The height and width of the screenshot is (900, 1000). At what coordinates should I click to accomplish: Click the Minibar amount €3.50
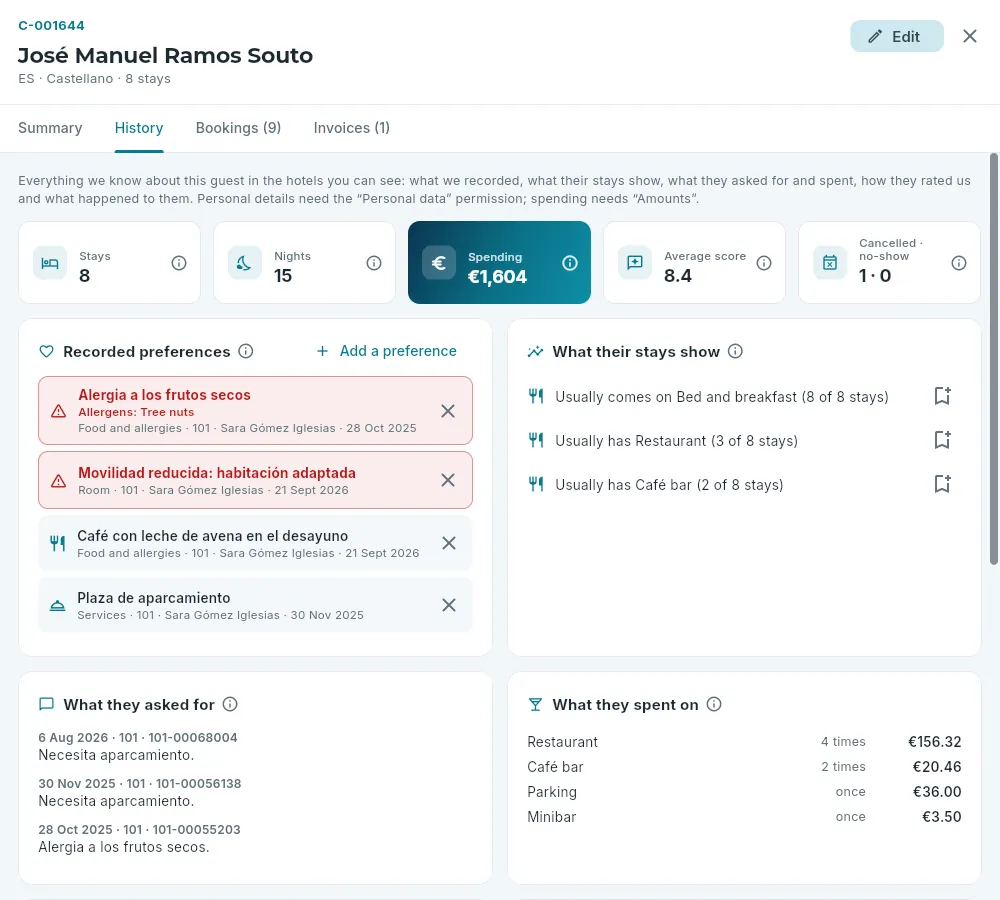click(941, 816)
